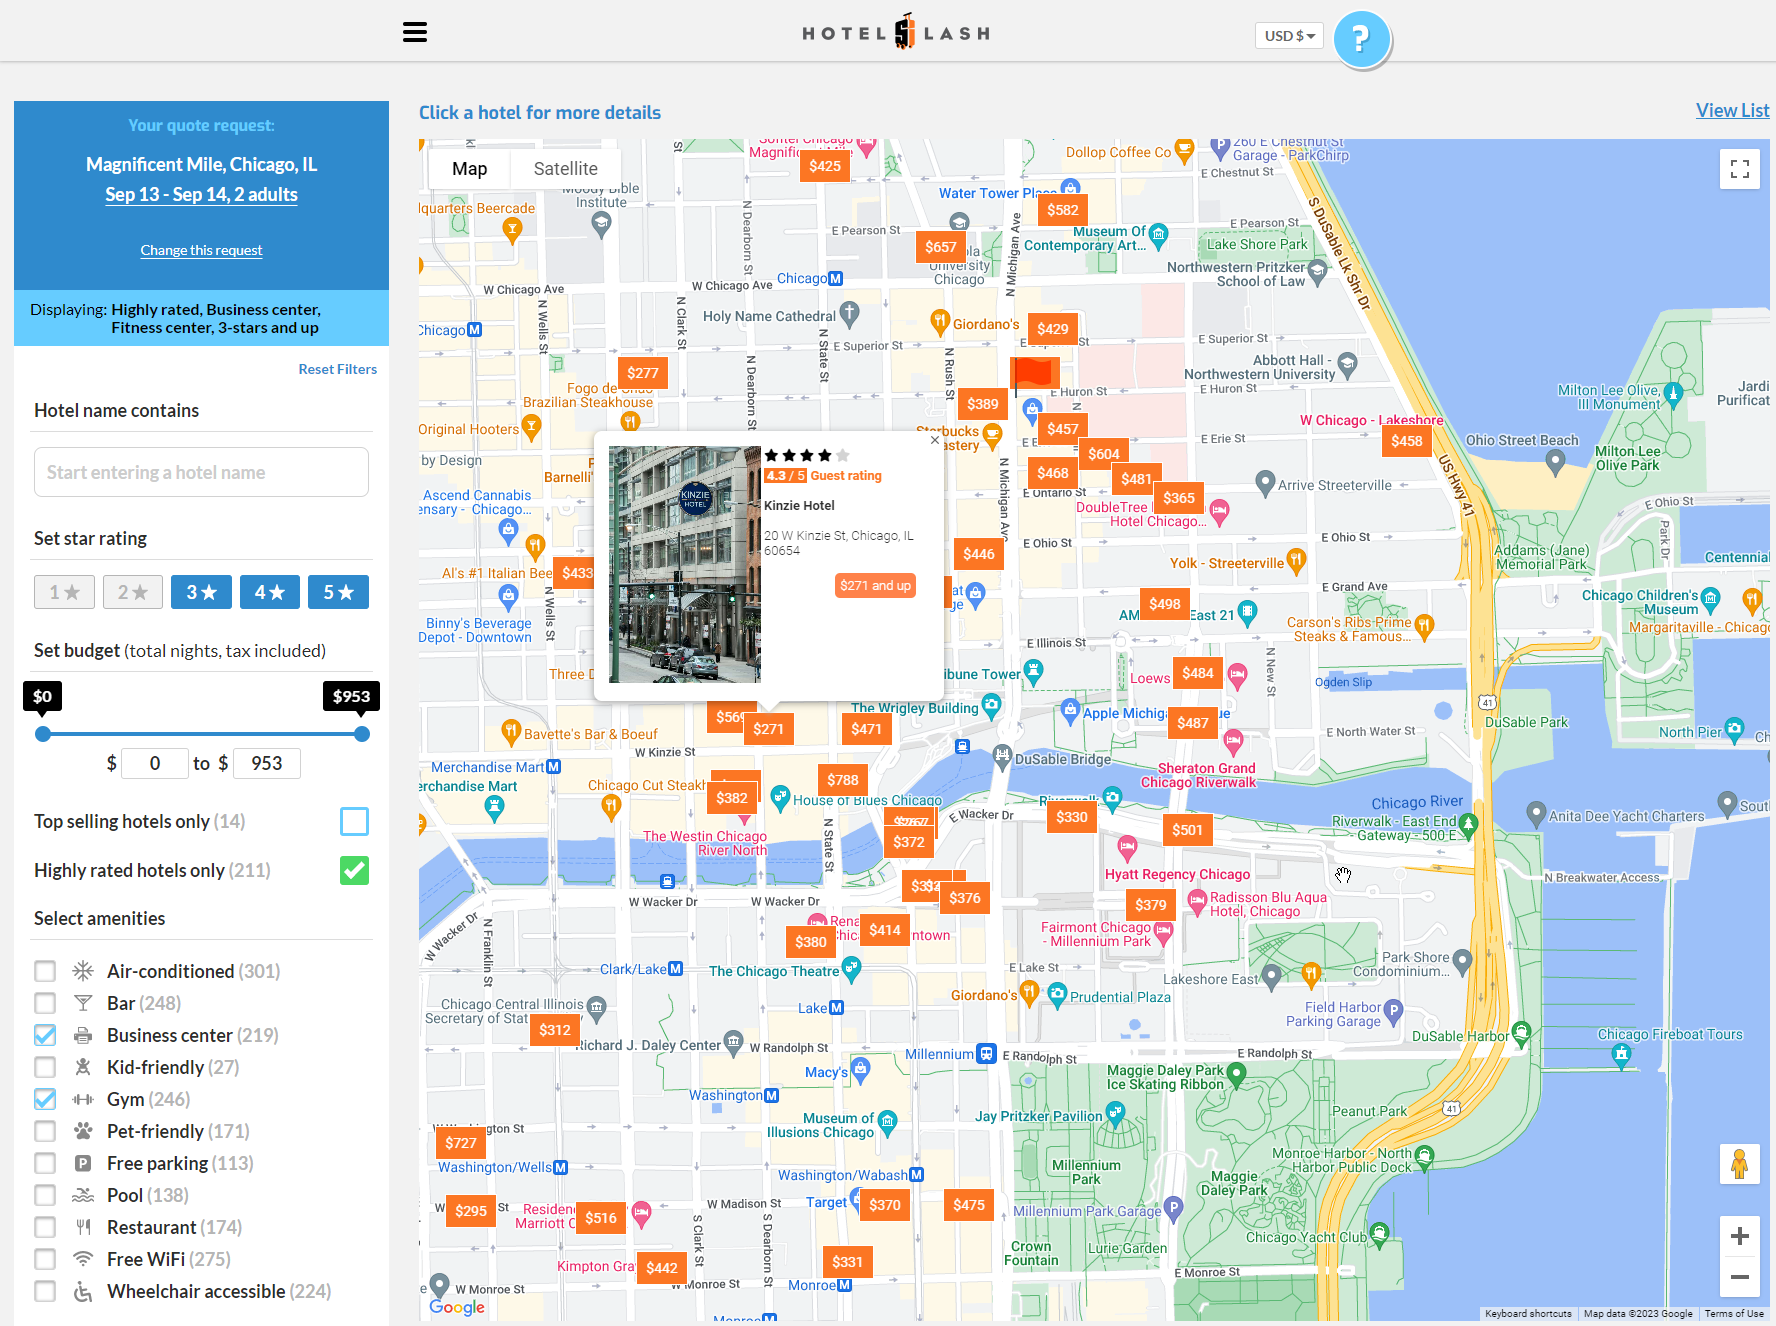
Task: Uncheck the Business center filter
Action: click(x=44, y=1035)
